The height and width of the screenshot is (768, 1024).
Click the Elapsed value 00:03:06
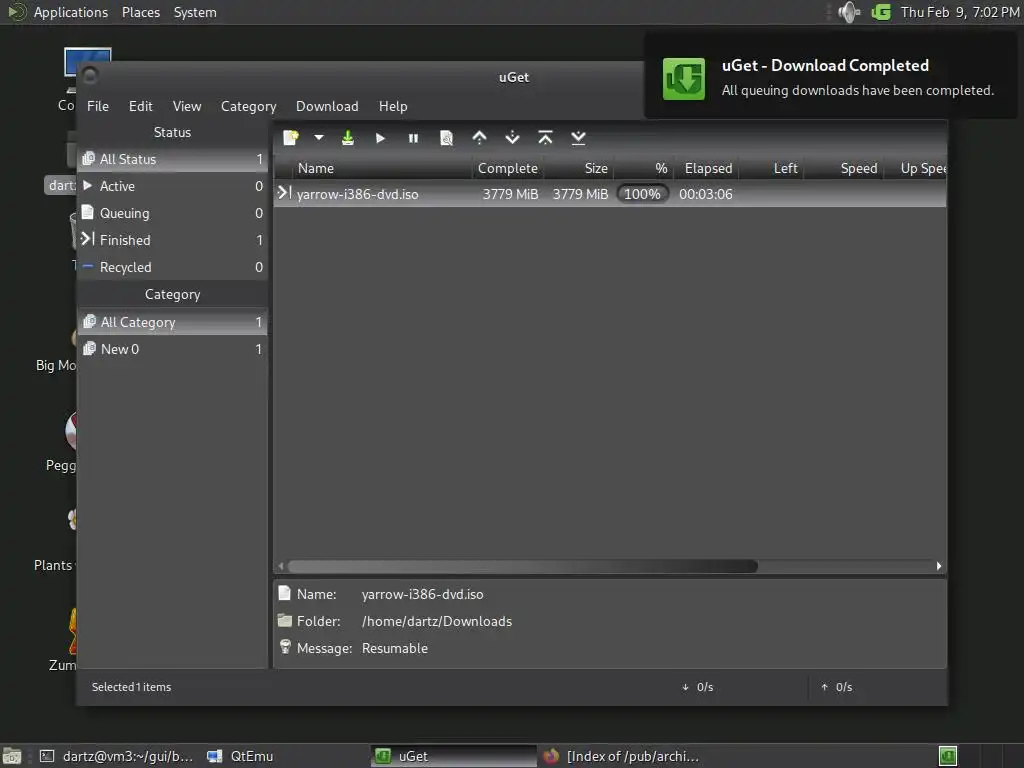point(705,194)
